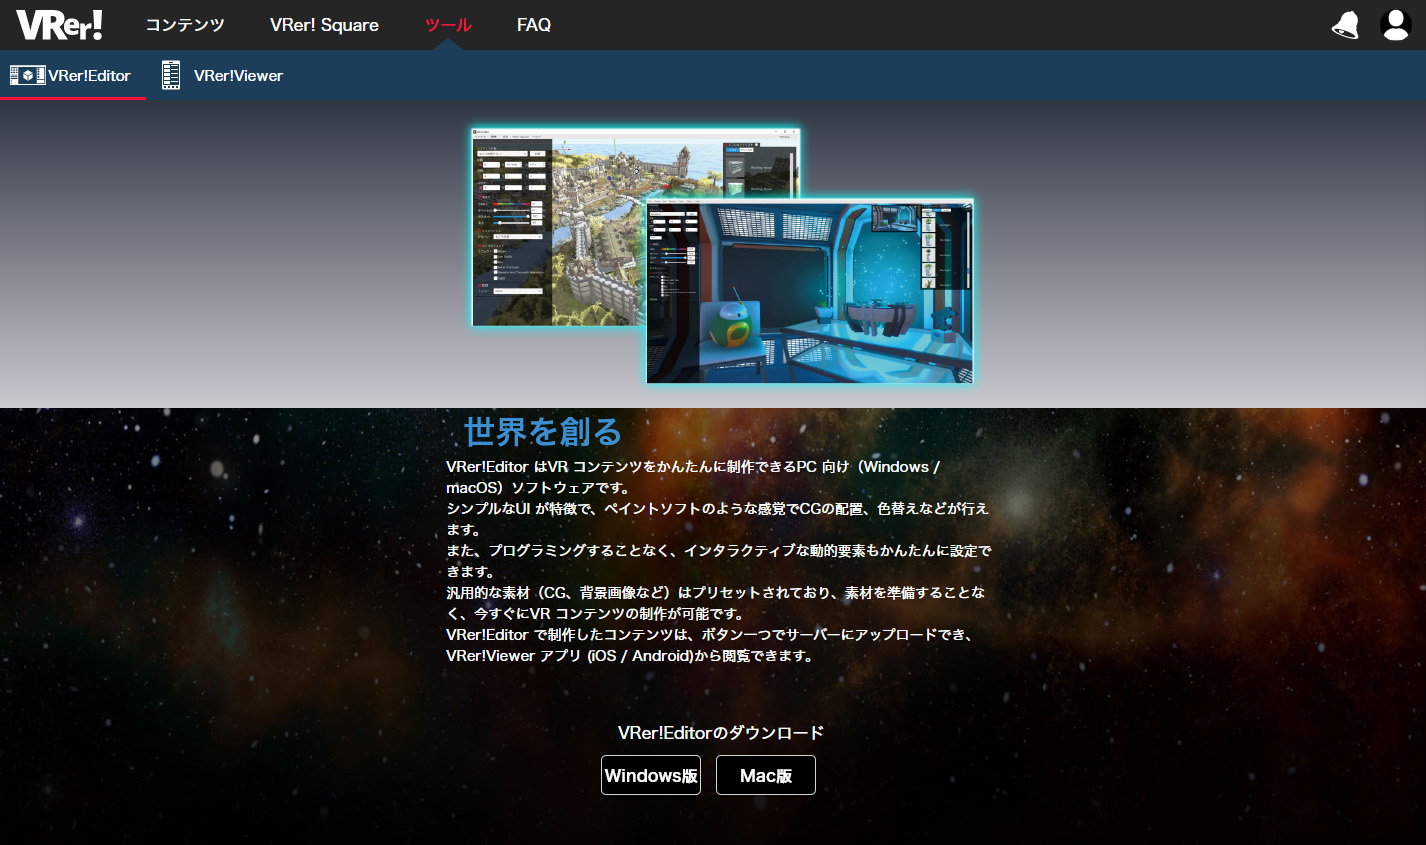Open the user profile avatar icon
The image size is (1426, 845).
pyautogui.click(x=1395, y=25)
